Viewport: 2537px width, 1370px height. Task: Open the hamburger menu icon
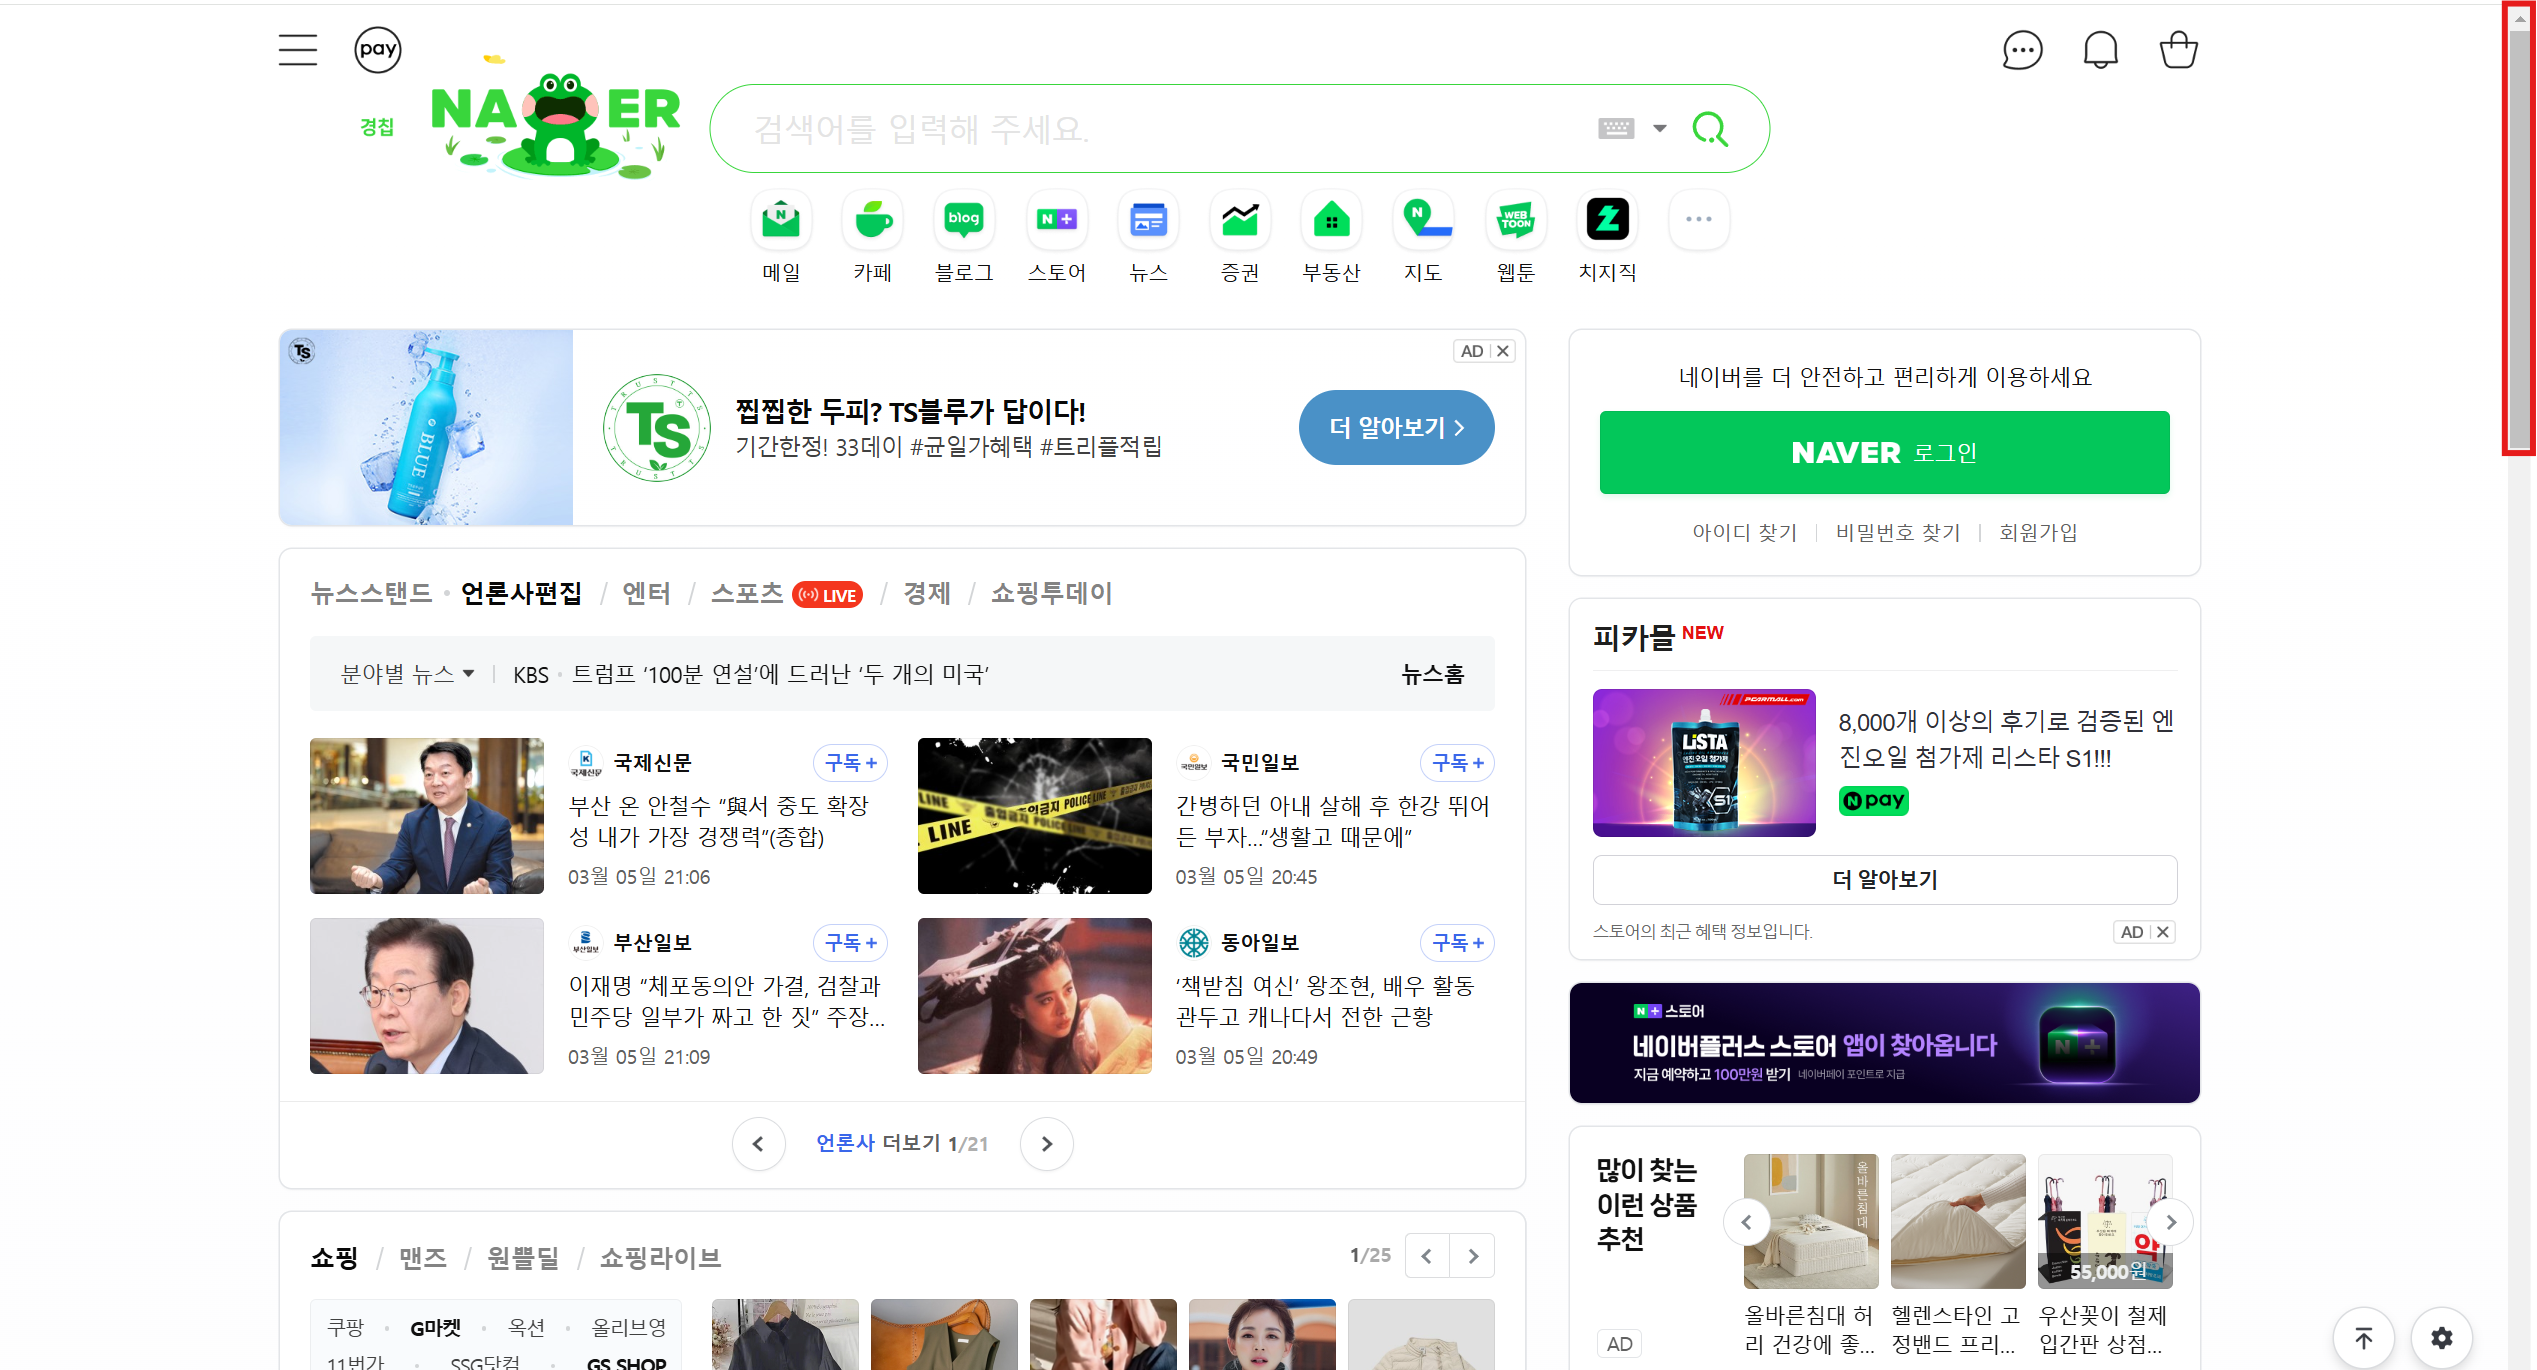click(297, 50)
